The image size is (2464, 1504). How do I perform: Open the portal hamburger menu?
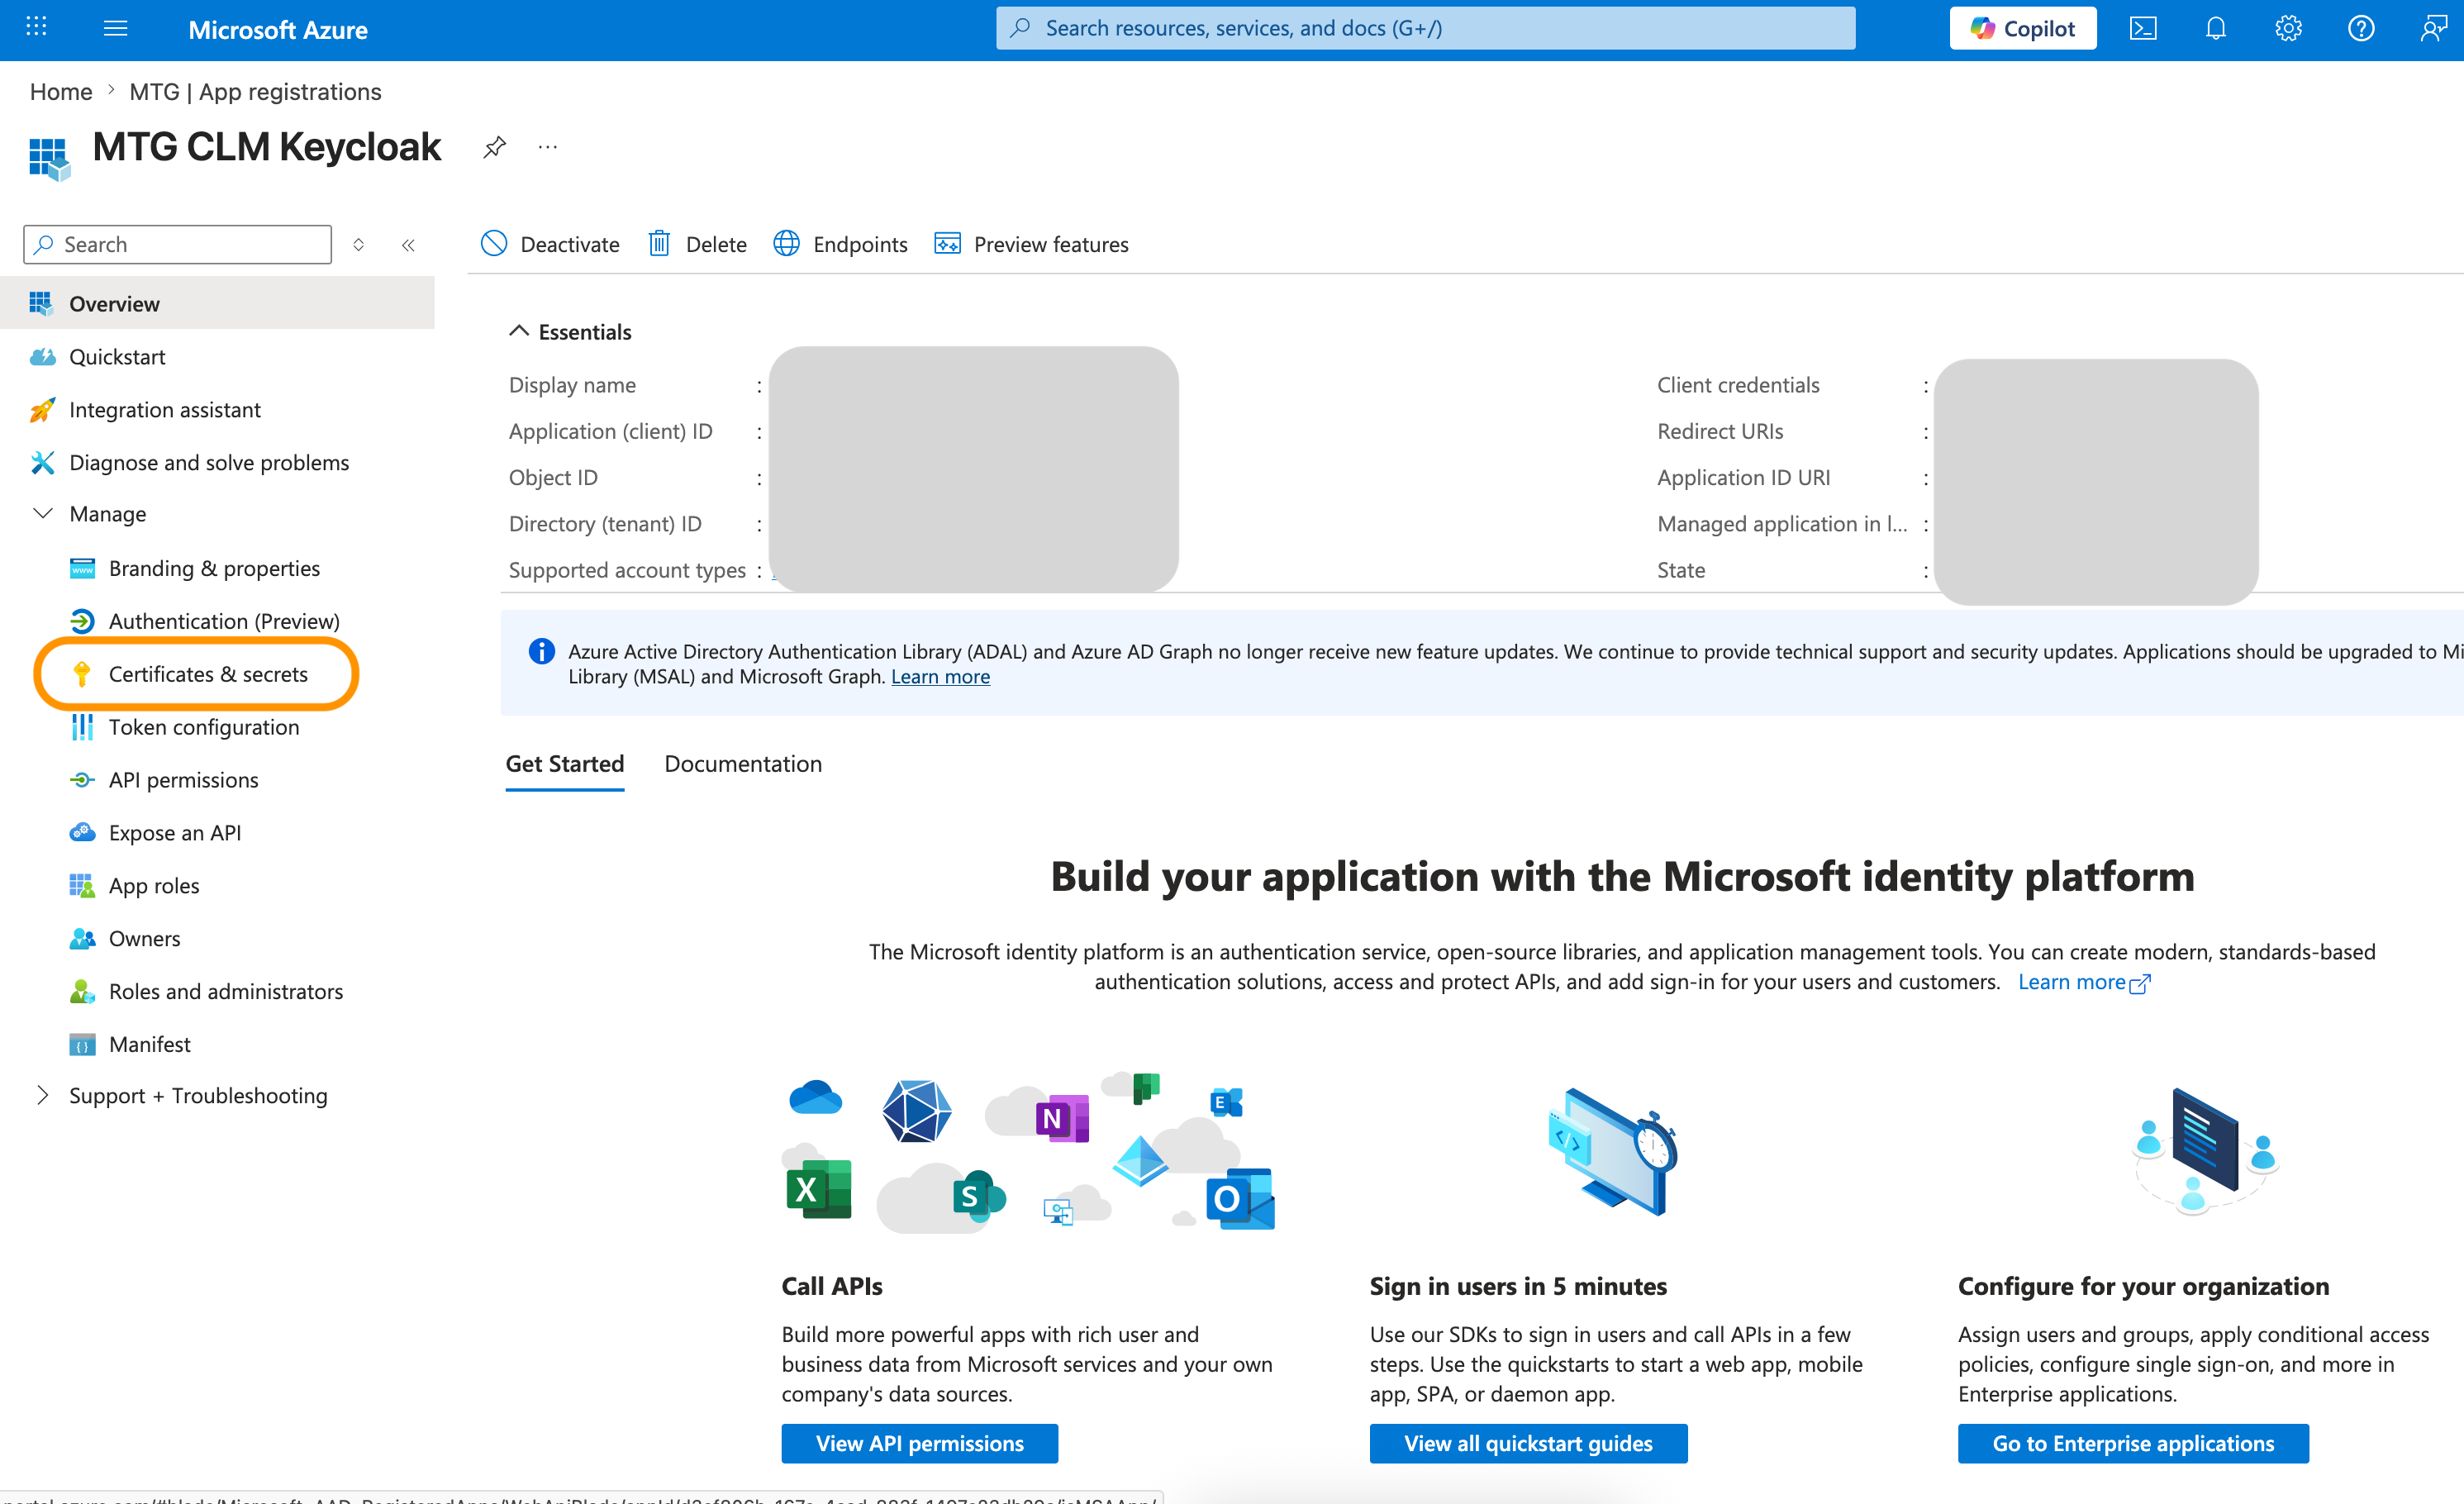click(116, 28)
